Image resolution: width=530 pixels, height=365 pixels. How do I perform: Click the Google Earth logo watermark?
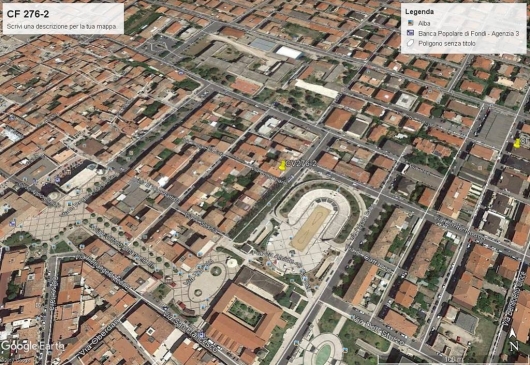tap(32, 346)
